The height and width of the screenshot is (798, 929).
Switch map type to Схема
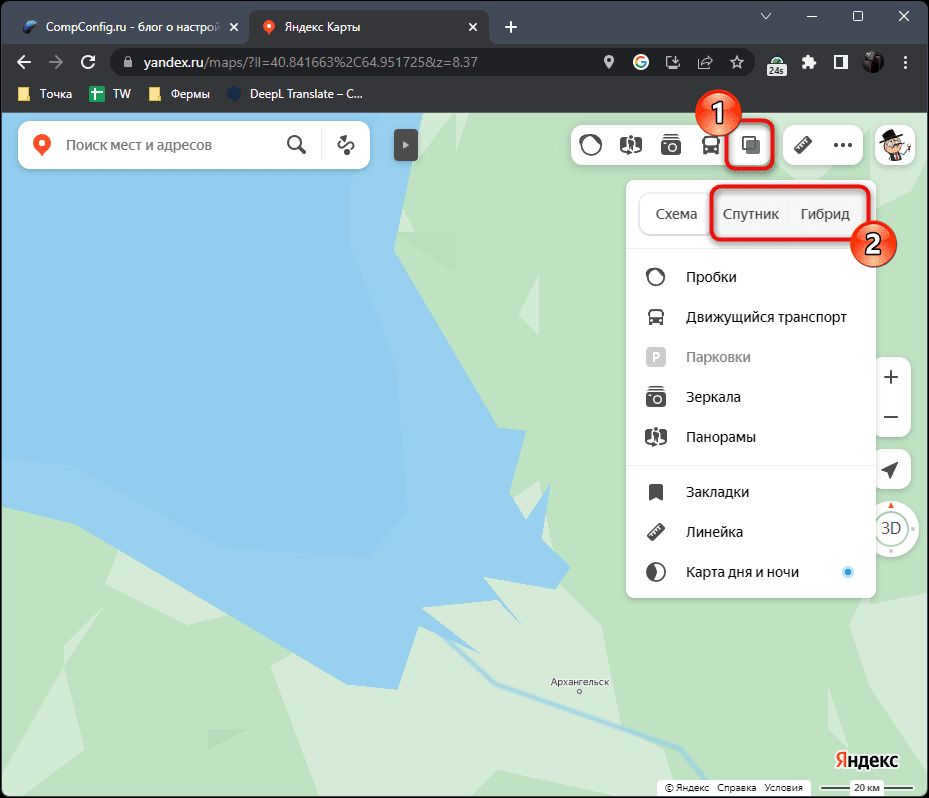pyautogui.click(x=676, y=214)
